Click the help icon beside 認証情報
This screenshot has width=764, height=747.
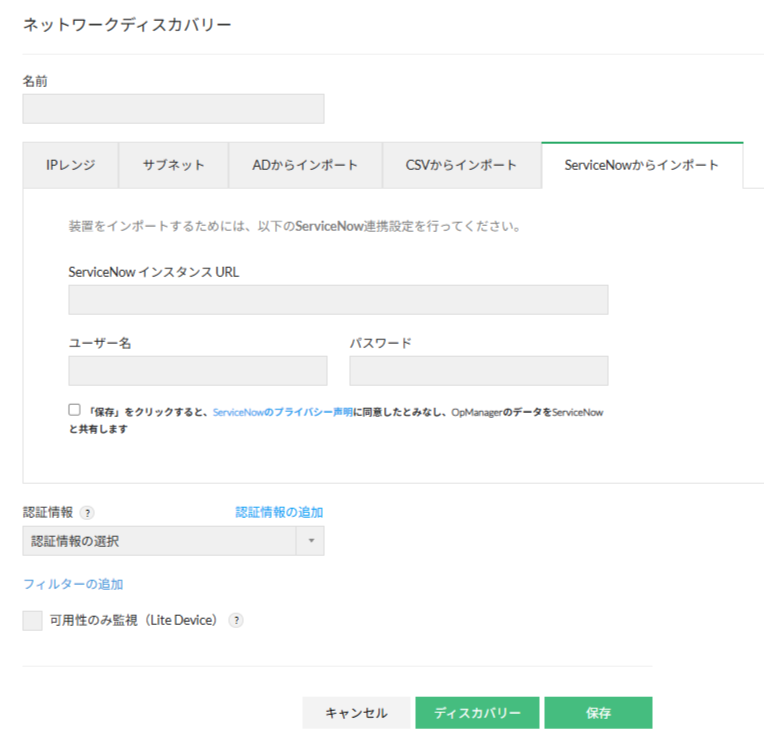(88, 513)
